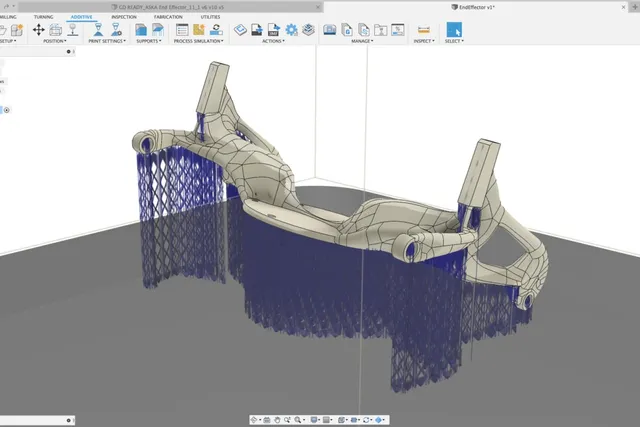
Task: Close the EndEffector v1 document tab
Action: click(623, 7)
